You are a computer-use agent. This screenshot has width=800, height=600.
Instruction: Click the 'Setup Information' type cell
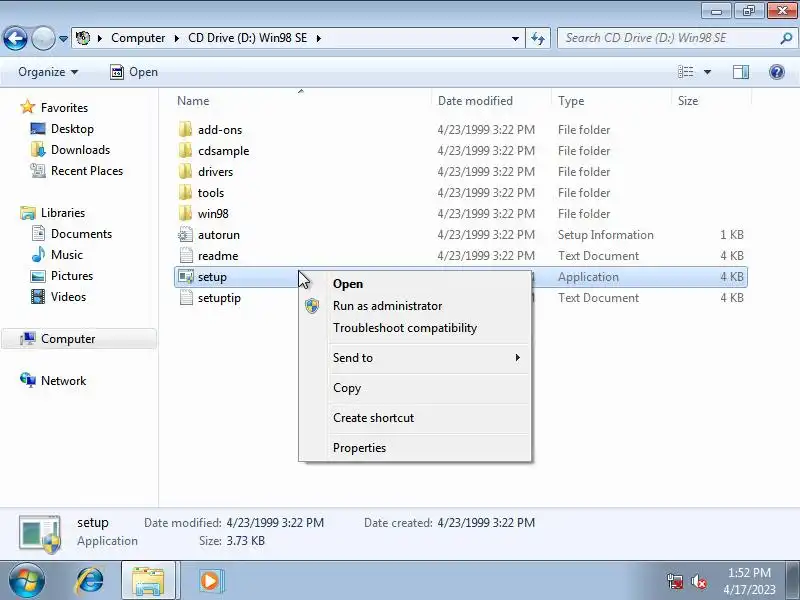coord(606,235)
